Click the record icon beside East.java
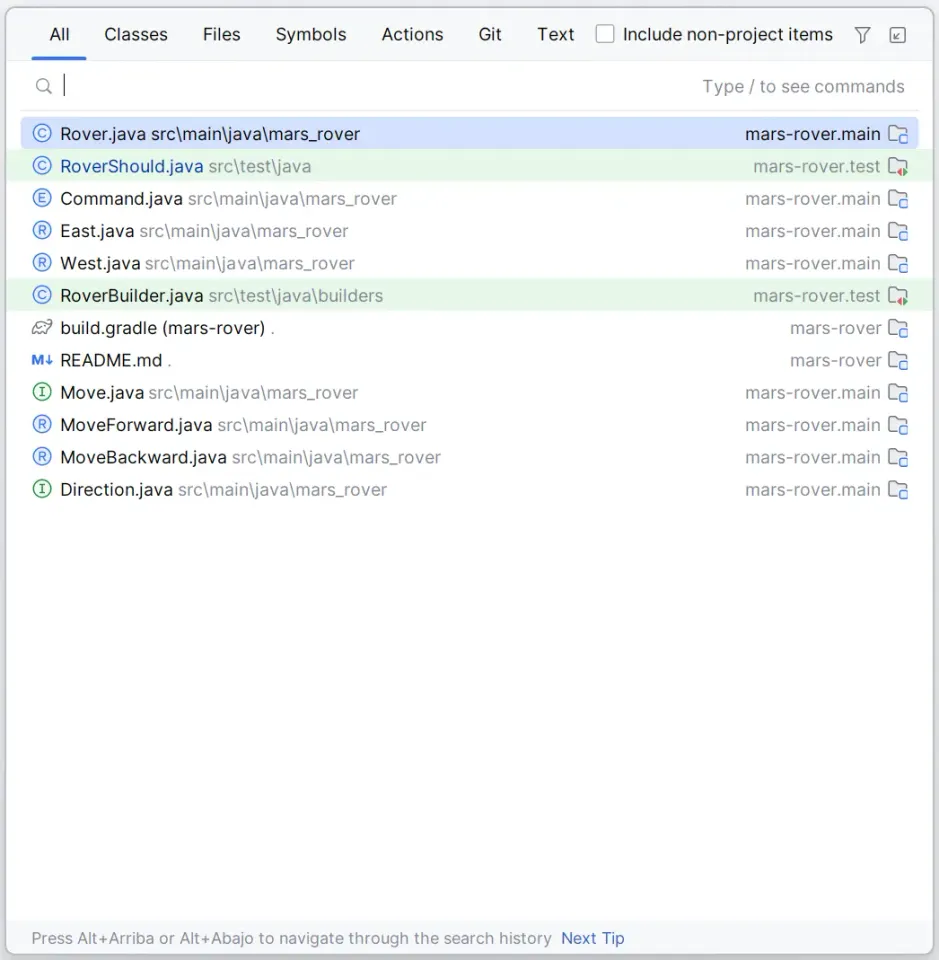The width and height of the screenshot is (939, 960). point(42,231)
